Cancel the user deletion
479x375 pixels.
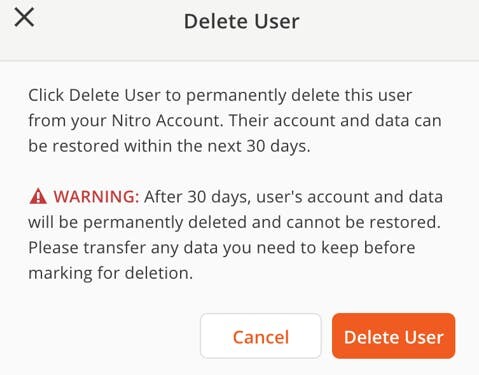261,336
